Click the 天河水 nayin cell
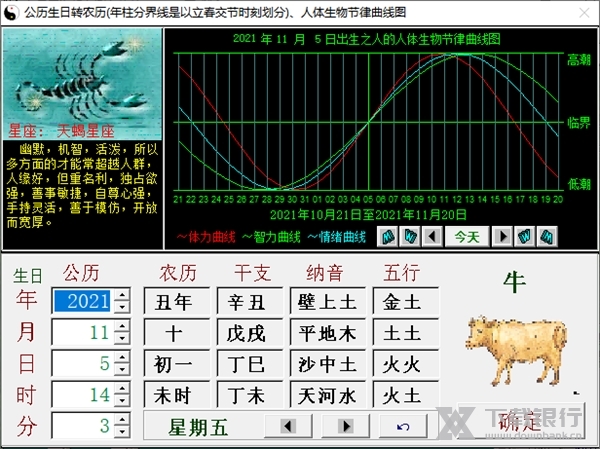600x449 pixels. tap(328, 395)
